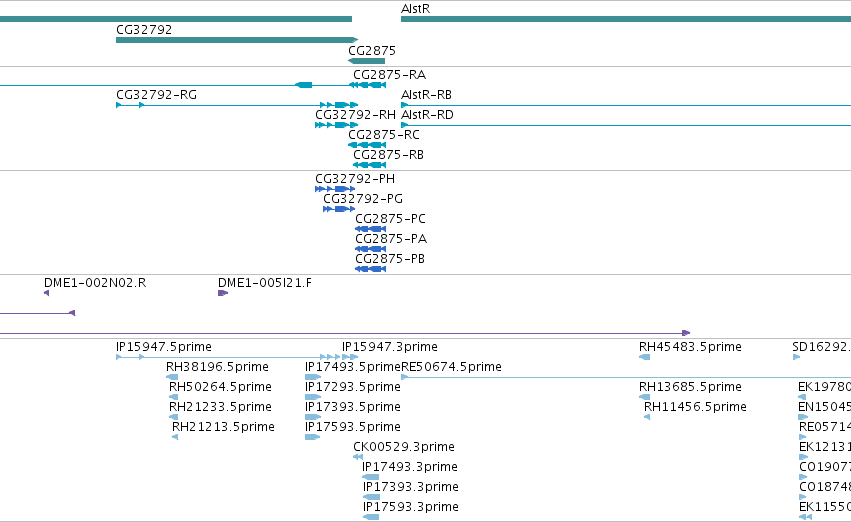
Task: Click the IP17593.3prime EST label
Action: point(411,508)
